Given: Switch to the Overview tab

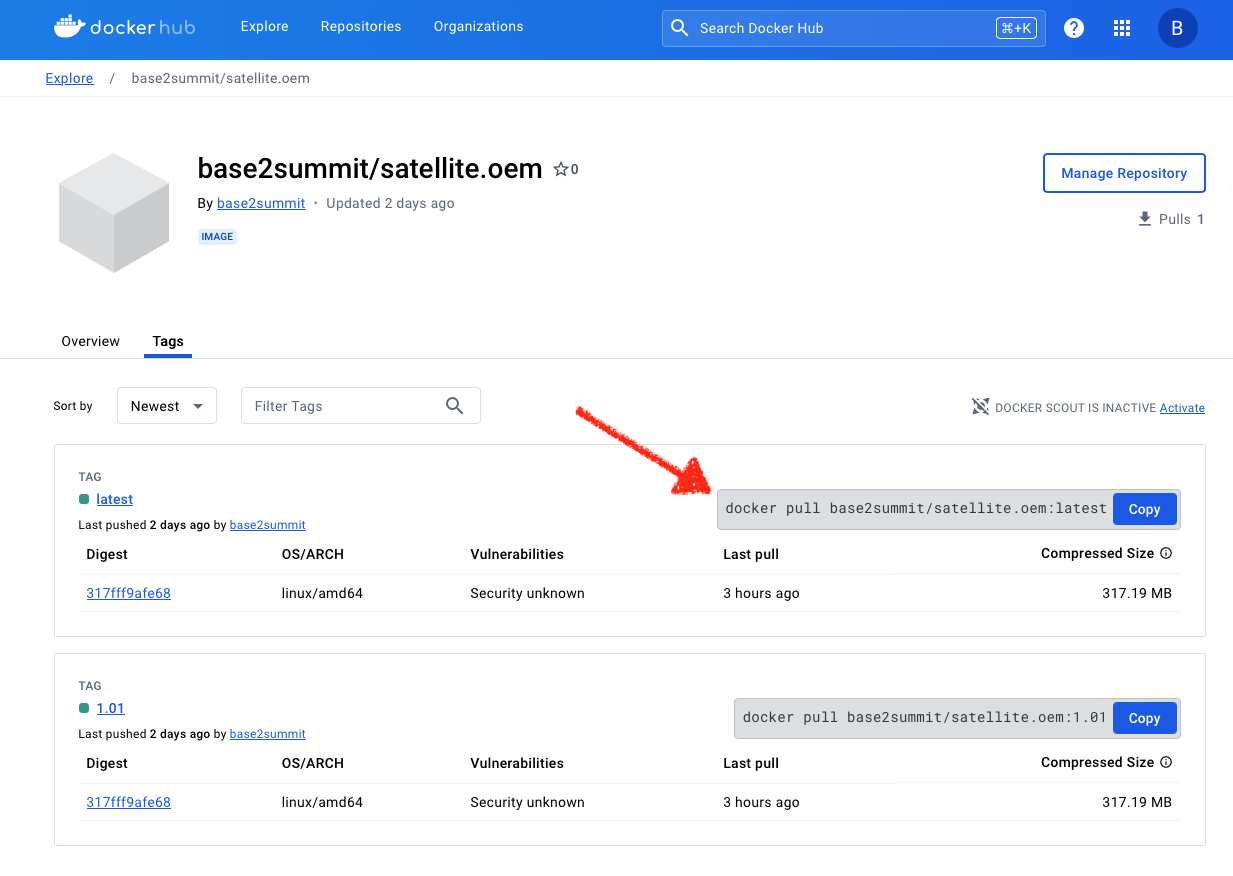Looking at the screenshot, I should click(x=91, y=341).
